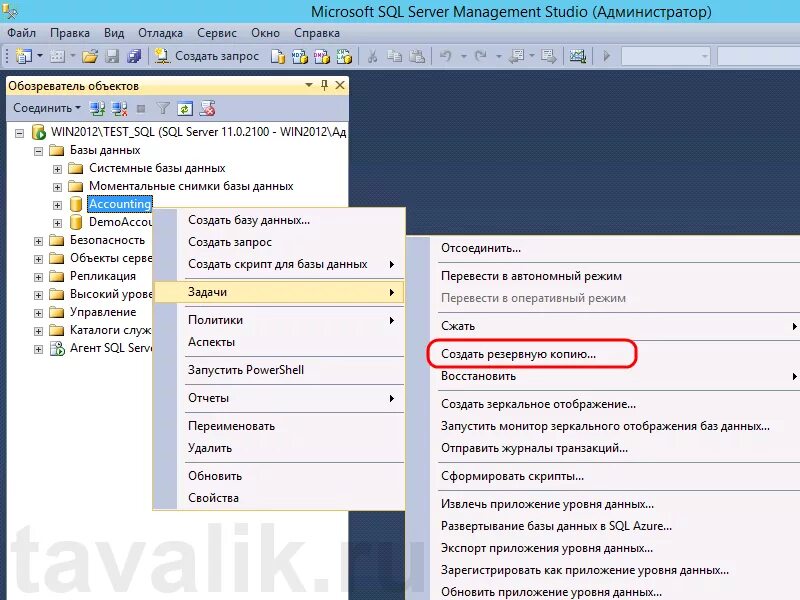The image size is (800, 600).
Task: Click the Analysis Services DMX Query icon
Action: (321, 56)
